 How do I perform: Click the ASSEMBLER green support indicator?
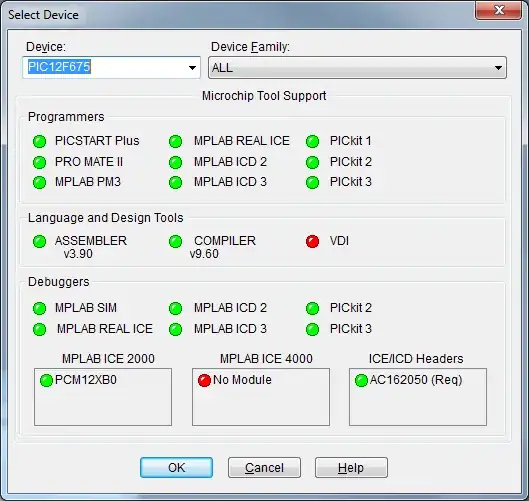click(x=39, y=241)
